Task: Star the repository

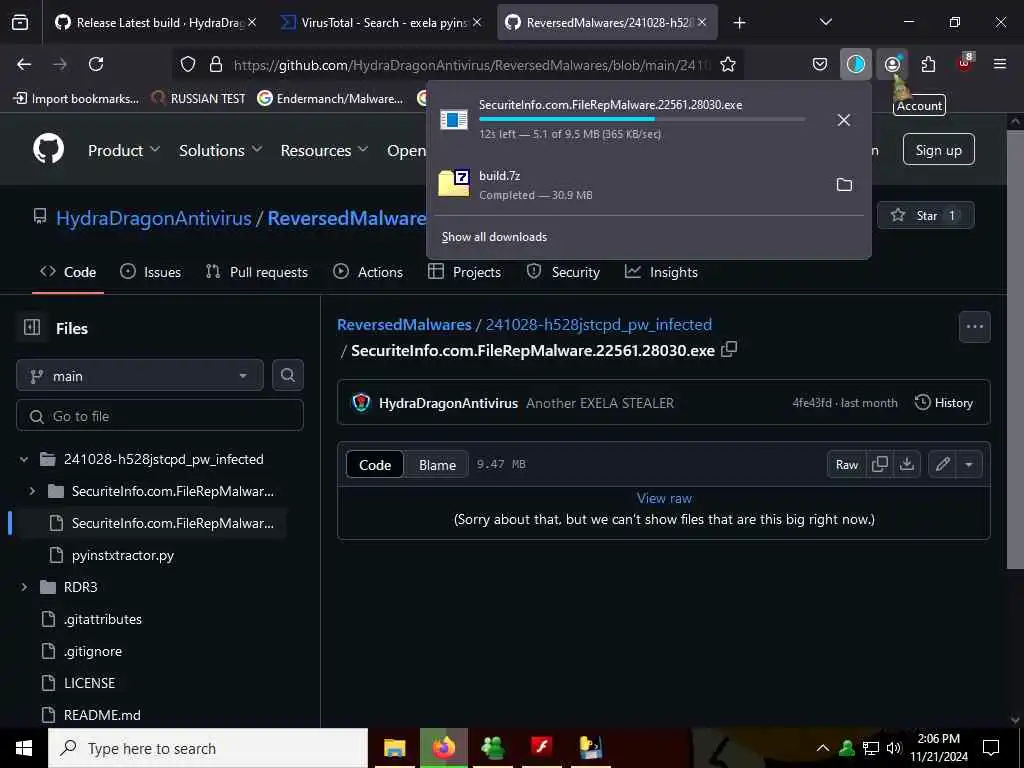Action: [925, 215]
